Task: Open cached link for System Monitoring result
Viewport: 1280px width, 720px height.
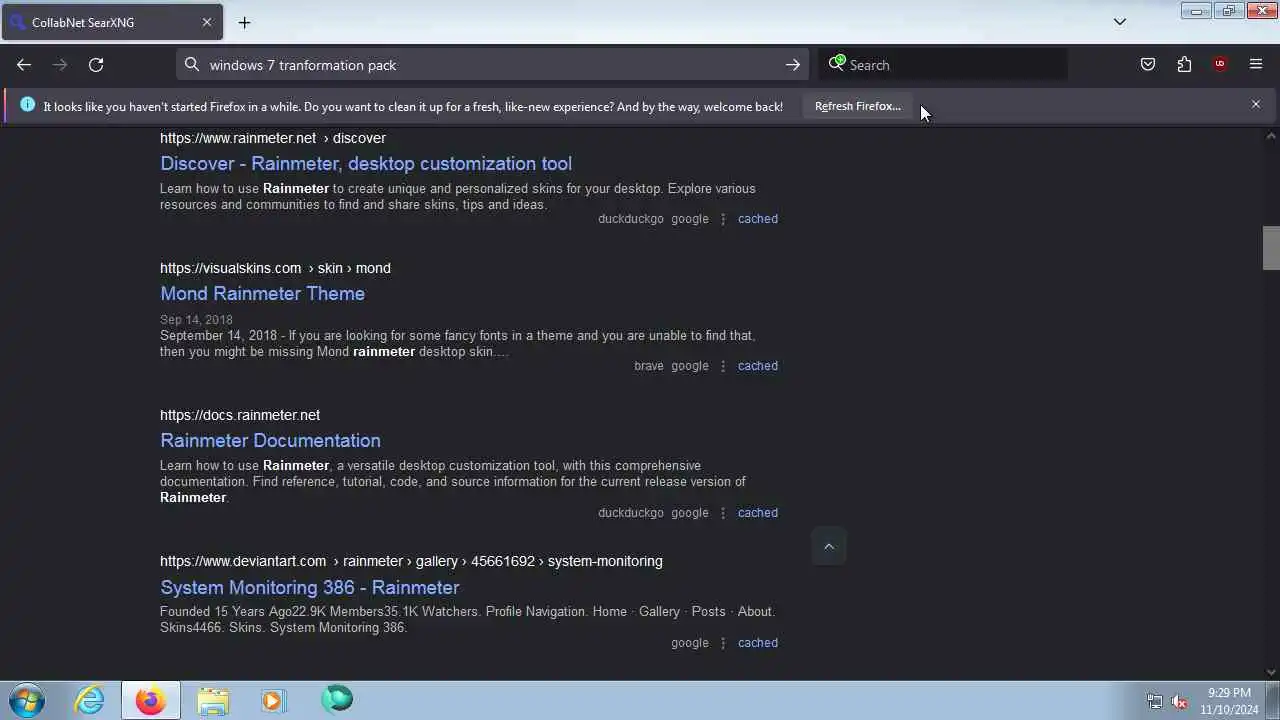Action: coord(758,643)
